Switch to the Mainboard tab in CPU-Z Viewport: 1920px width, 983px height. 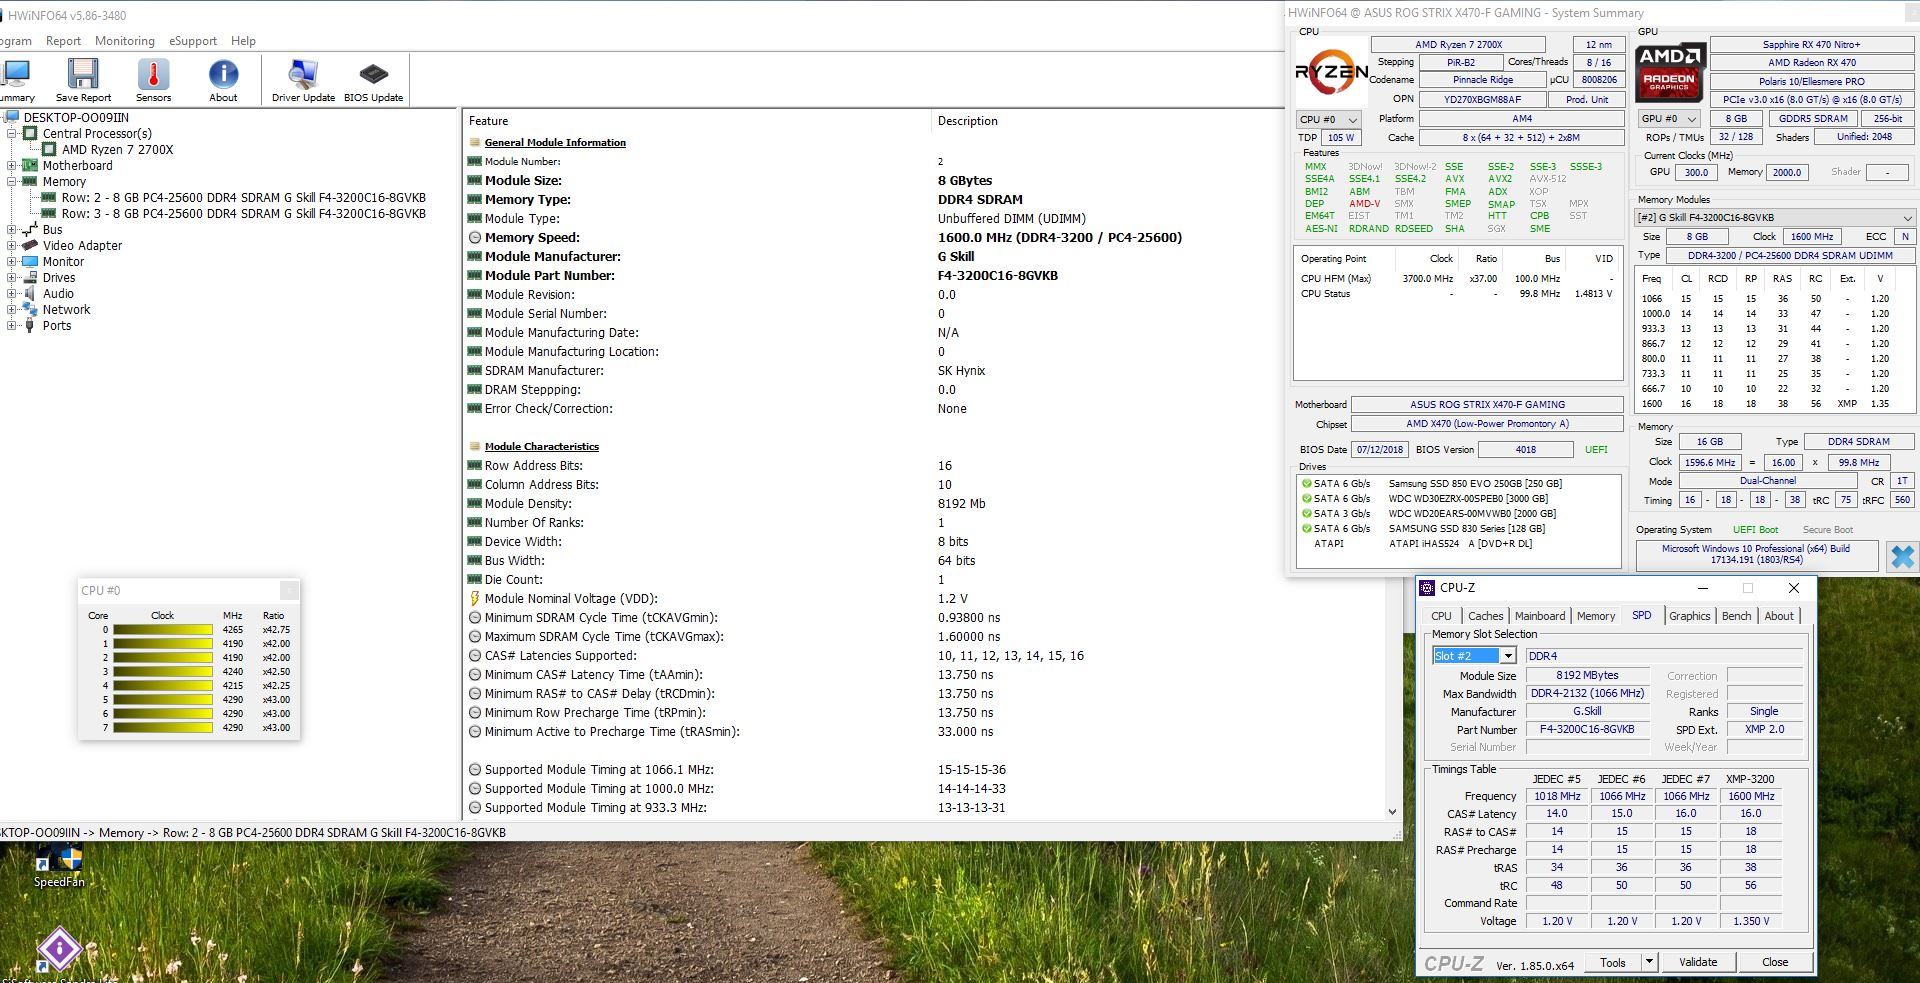(x=1540, y=616)
